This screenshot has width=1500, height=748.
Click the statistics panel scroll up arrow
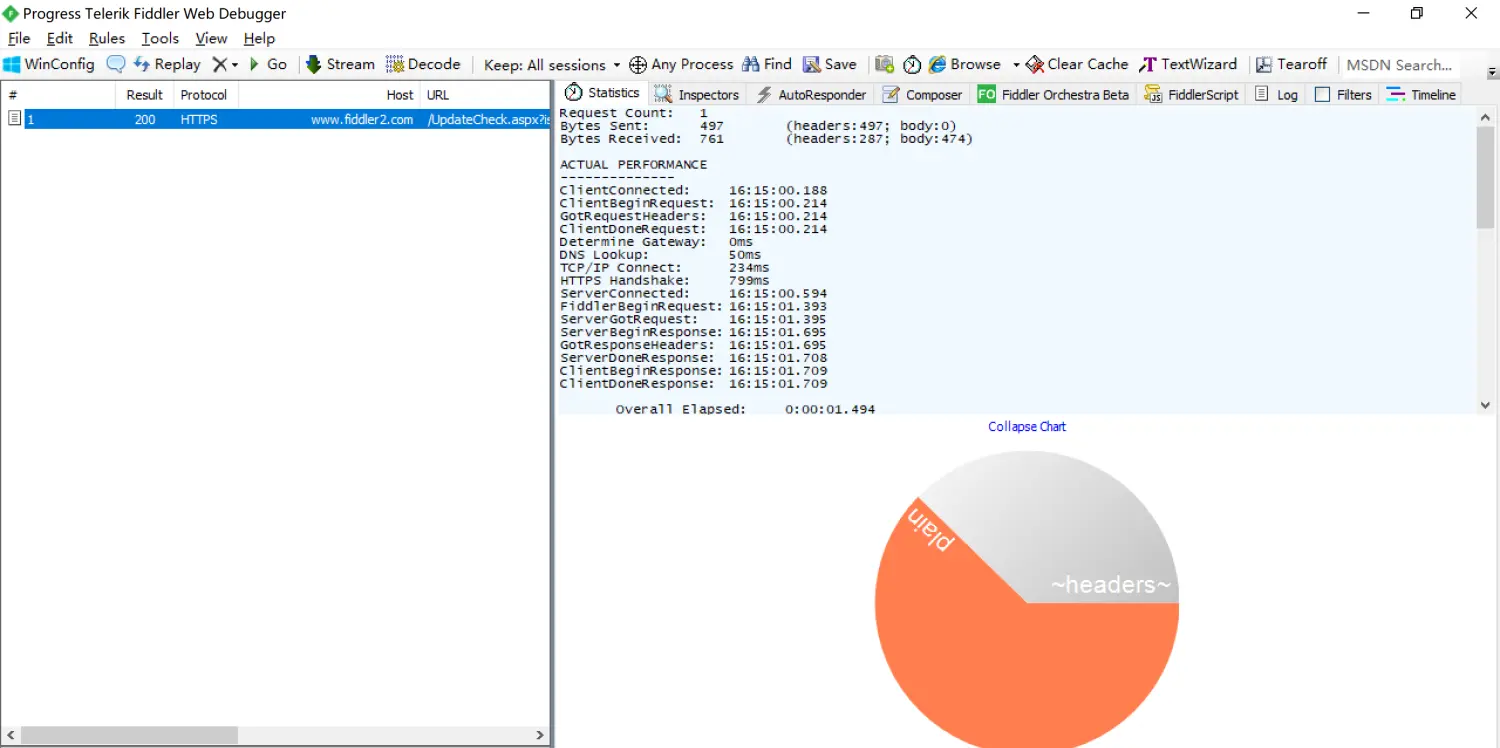point(1485,117)
